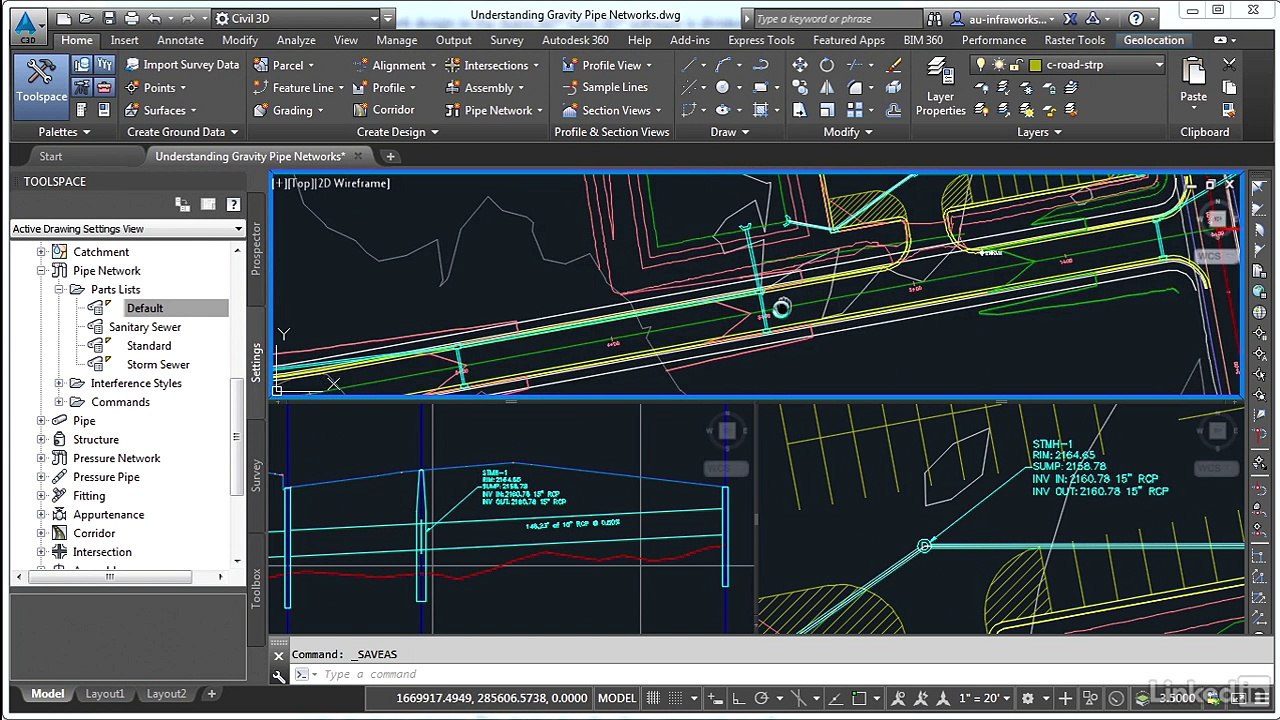The height and width of the screenshot is (720, 1280).
Task: Open the Active Drawing Settings View dropdown
Action: coord(127,229)
